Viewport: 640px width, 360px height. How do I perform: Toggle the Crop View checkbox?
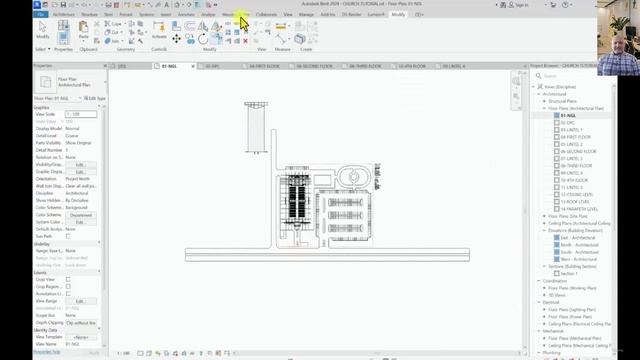tap(68, 280)
